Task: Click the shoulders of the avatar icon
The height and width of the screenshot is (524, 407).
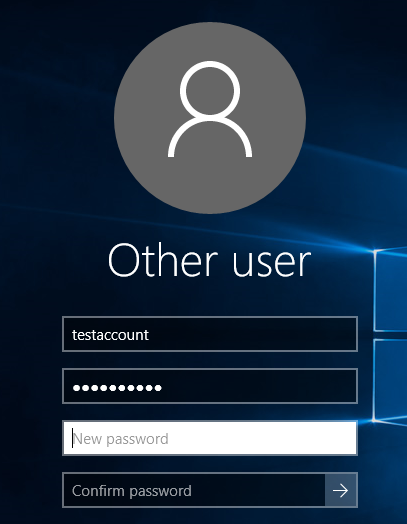Action: click(x=210, y=137)
